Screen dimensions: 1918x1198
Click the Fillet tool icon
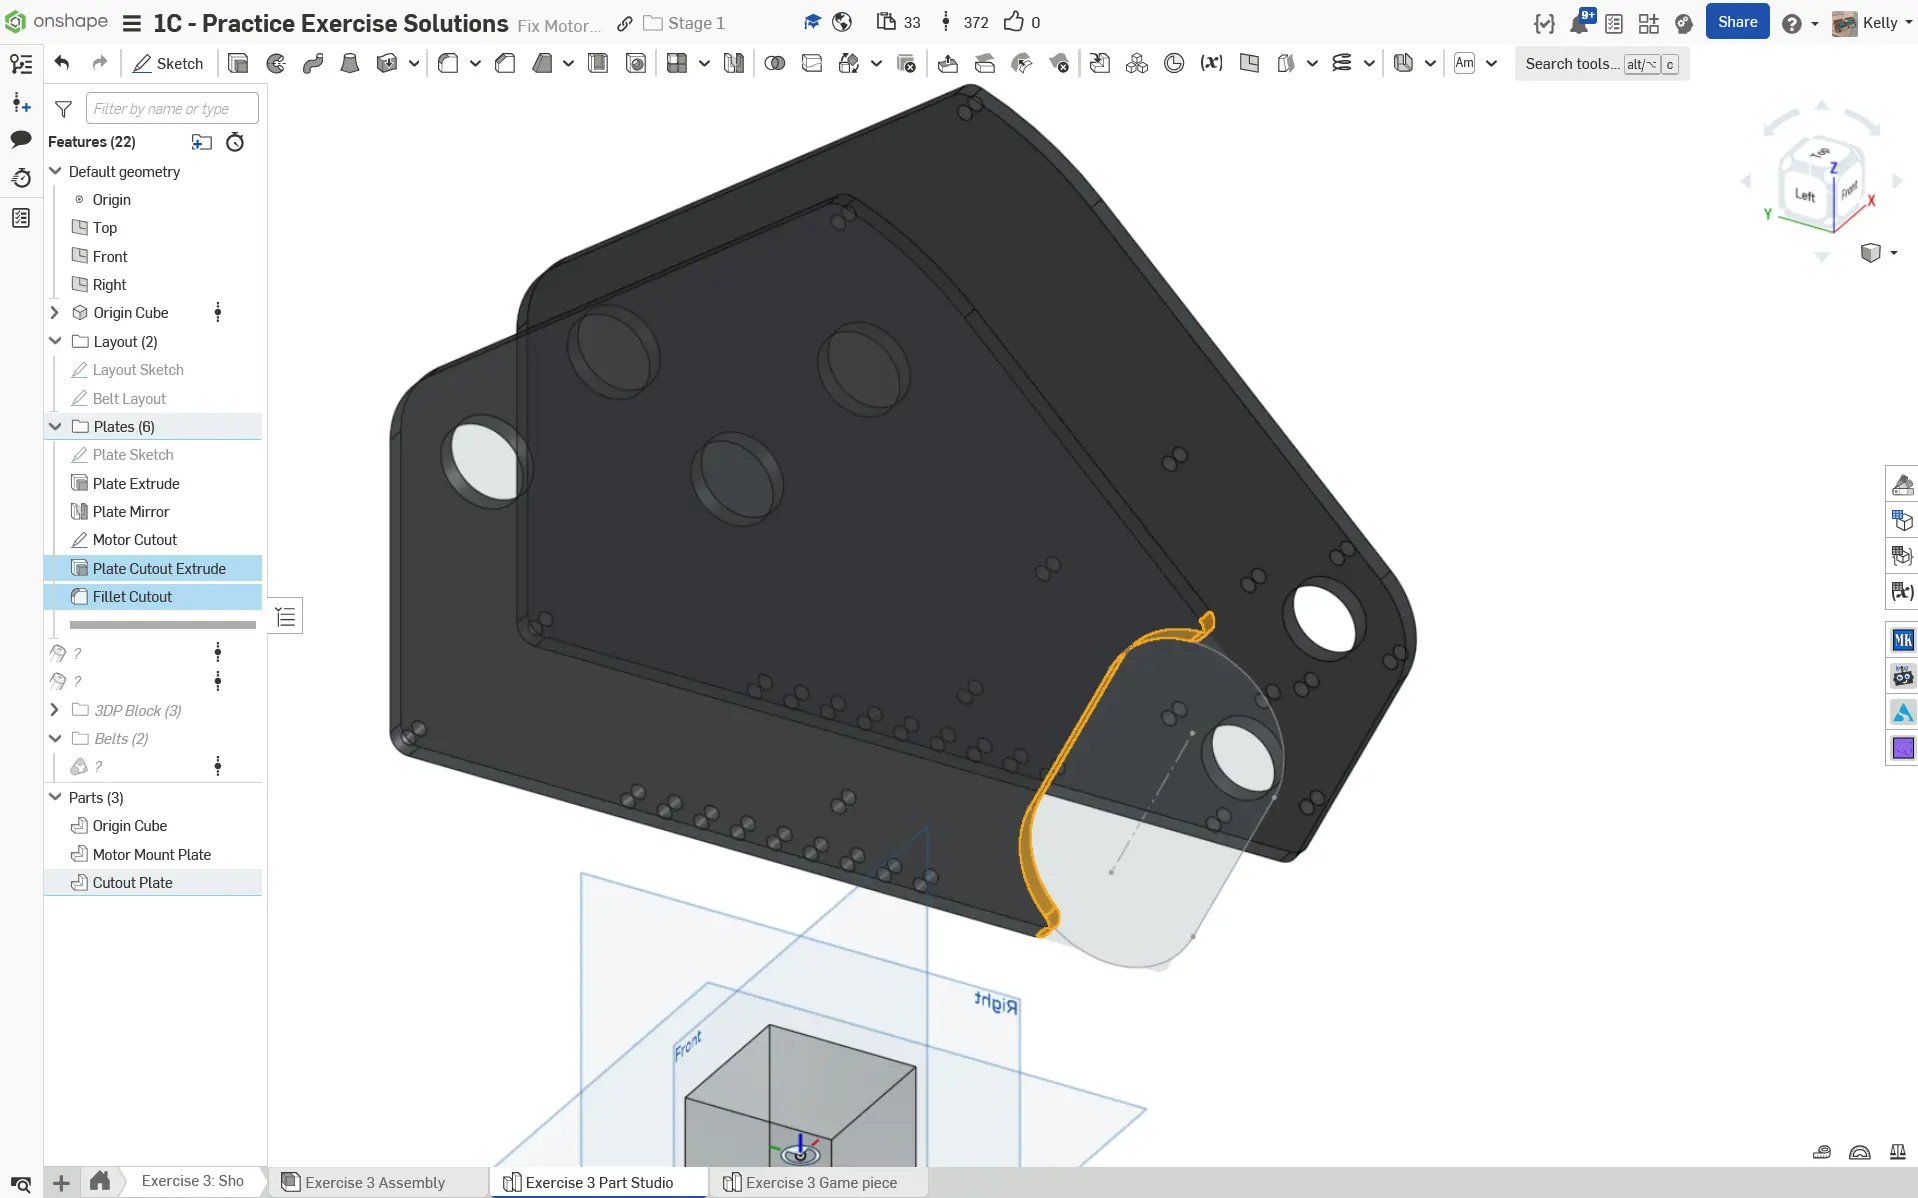[448, 64]
